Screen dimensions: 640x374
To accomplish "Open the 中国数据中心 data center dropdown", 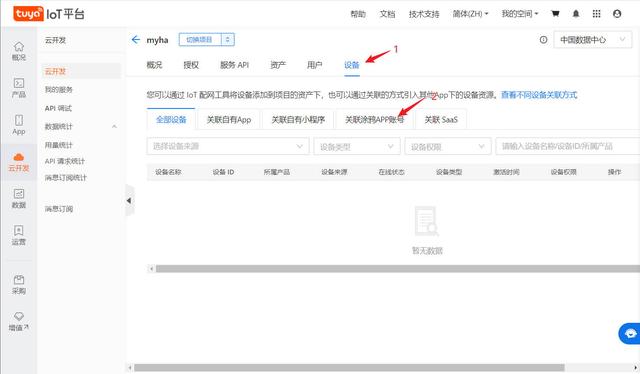I will [592, 40].
